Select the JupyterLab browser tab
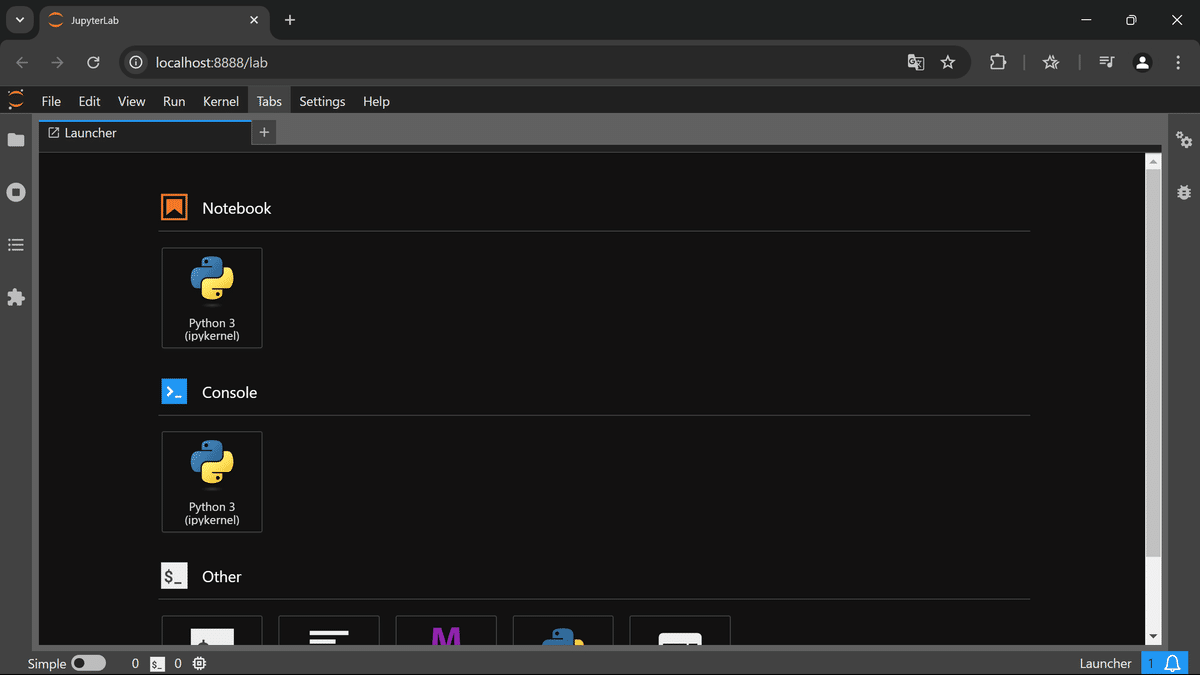 [155, 20]
